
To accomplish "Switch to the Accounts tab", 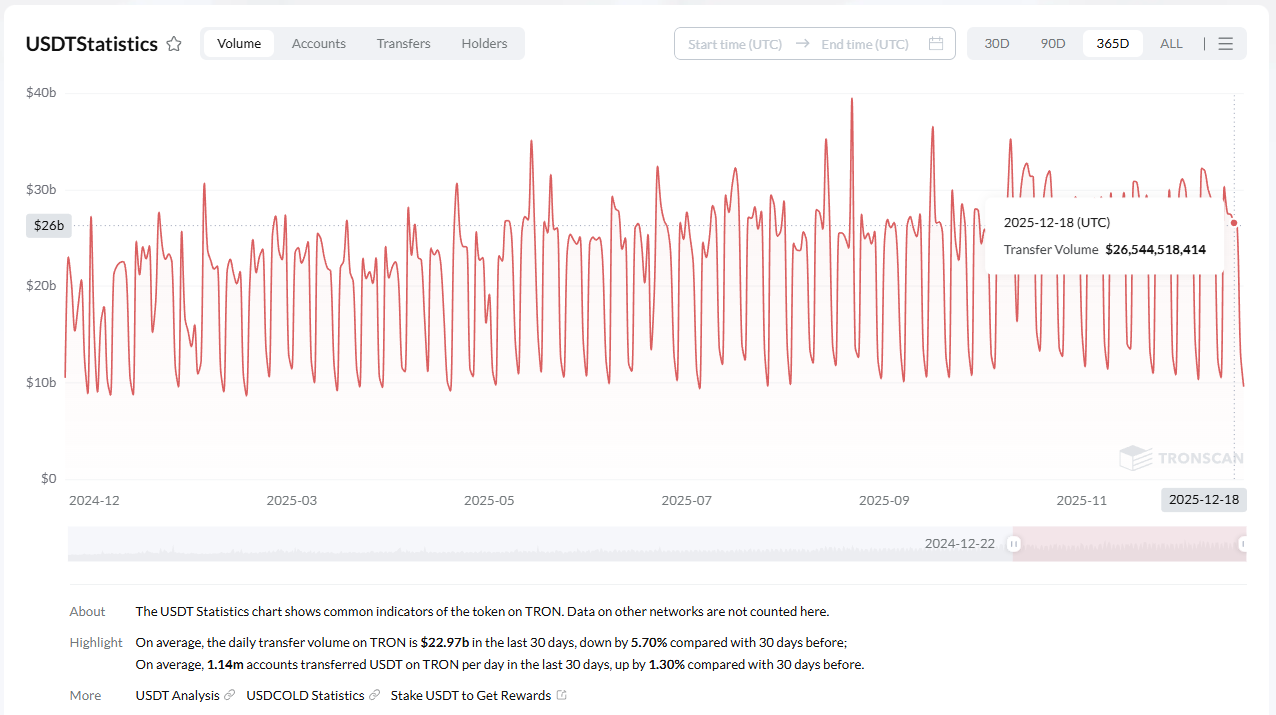I will point(319,44).
